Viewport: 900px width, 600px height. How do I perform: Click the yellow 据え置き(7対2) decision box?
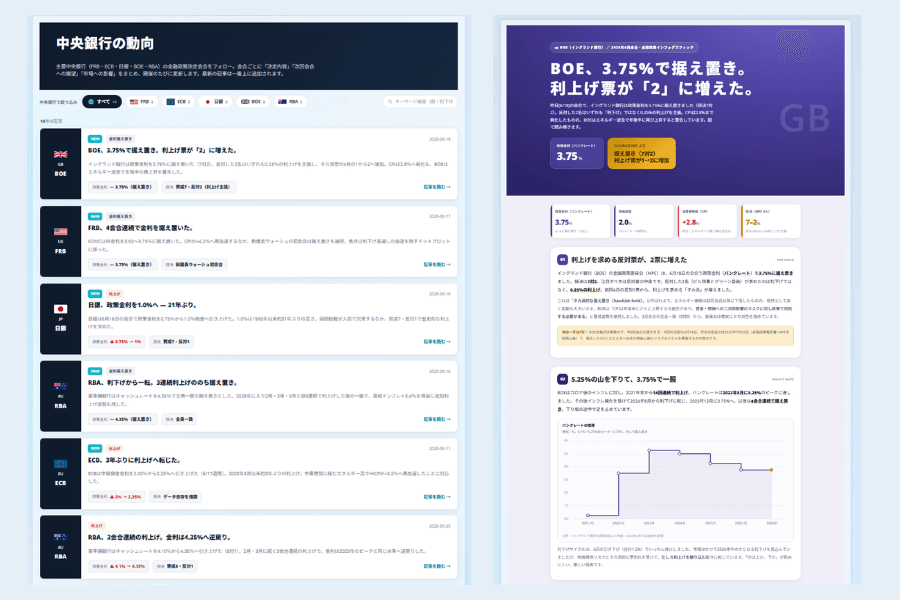[x=641, y=153]
